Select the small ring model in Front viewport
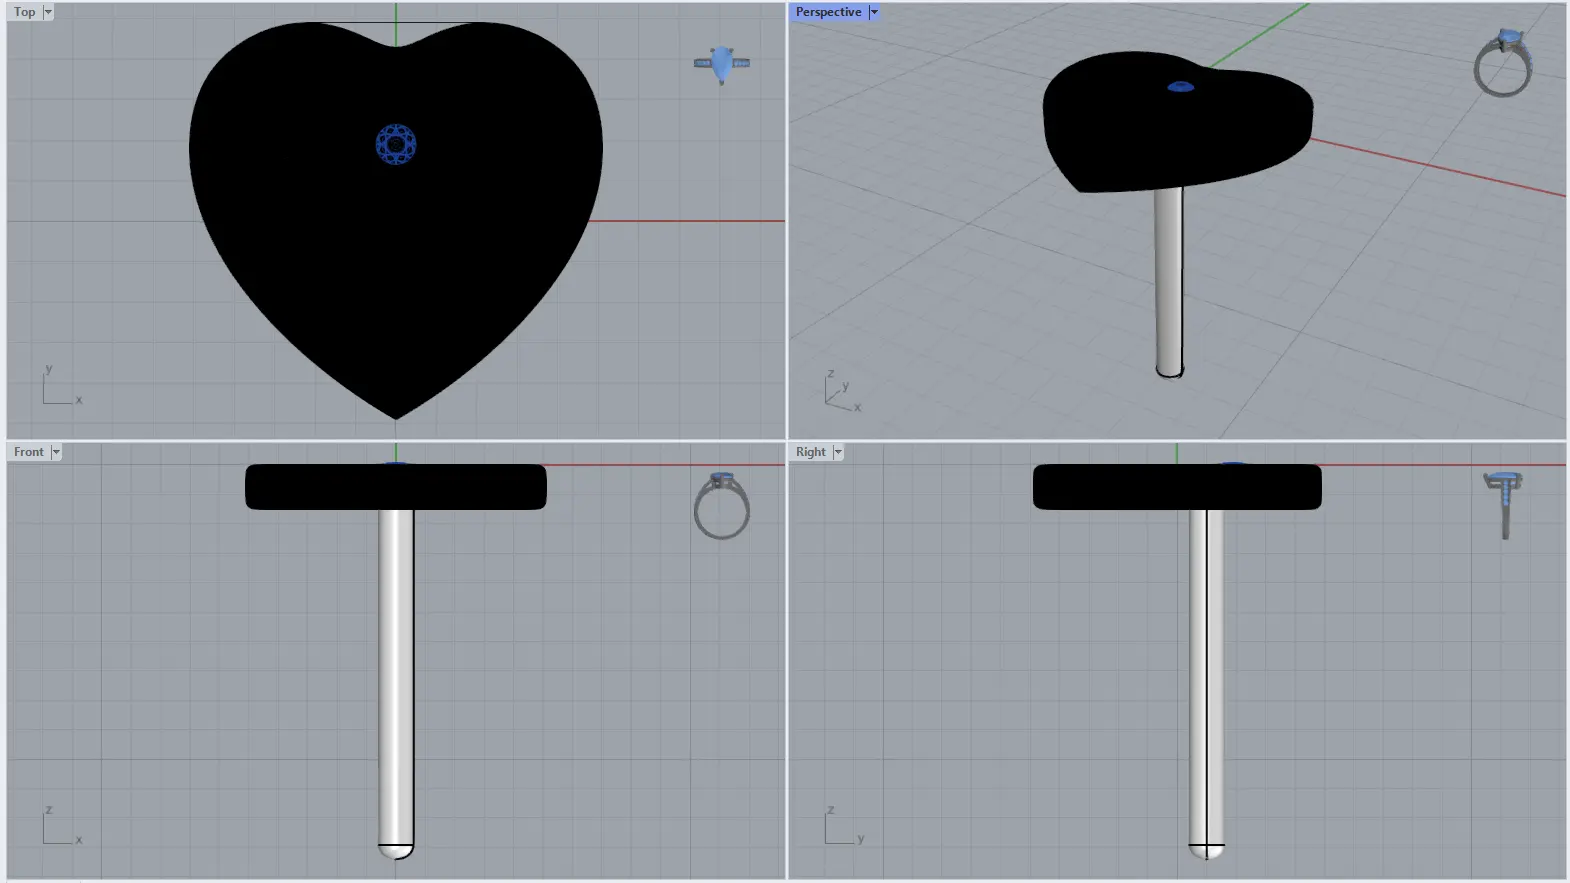The width and height of the screenshot is (1570, 883). 721,506
